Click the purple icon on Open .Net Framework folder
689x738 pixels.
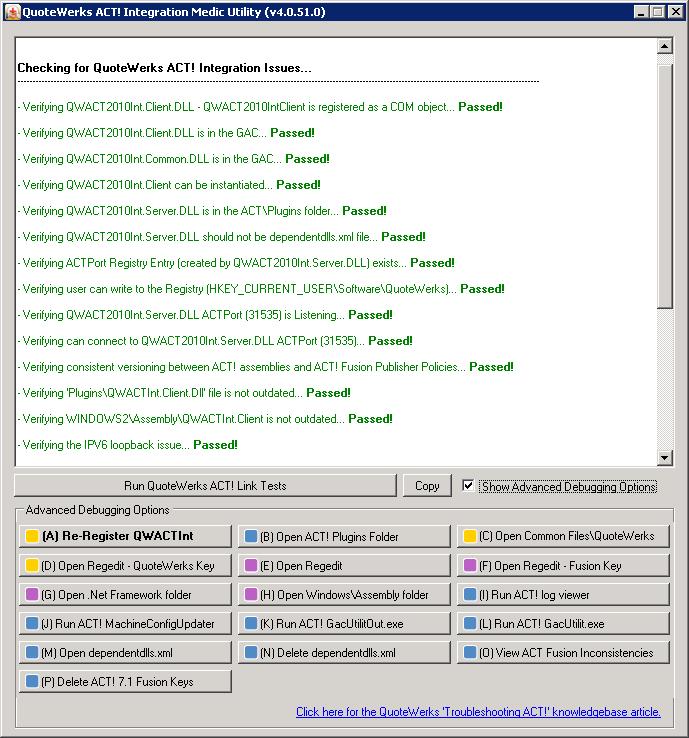[32, 594]
